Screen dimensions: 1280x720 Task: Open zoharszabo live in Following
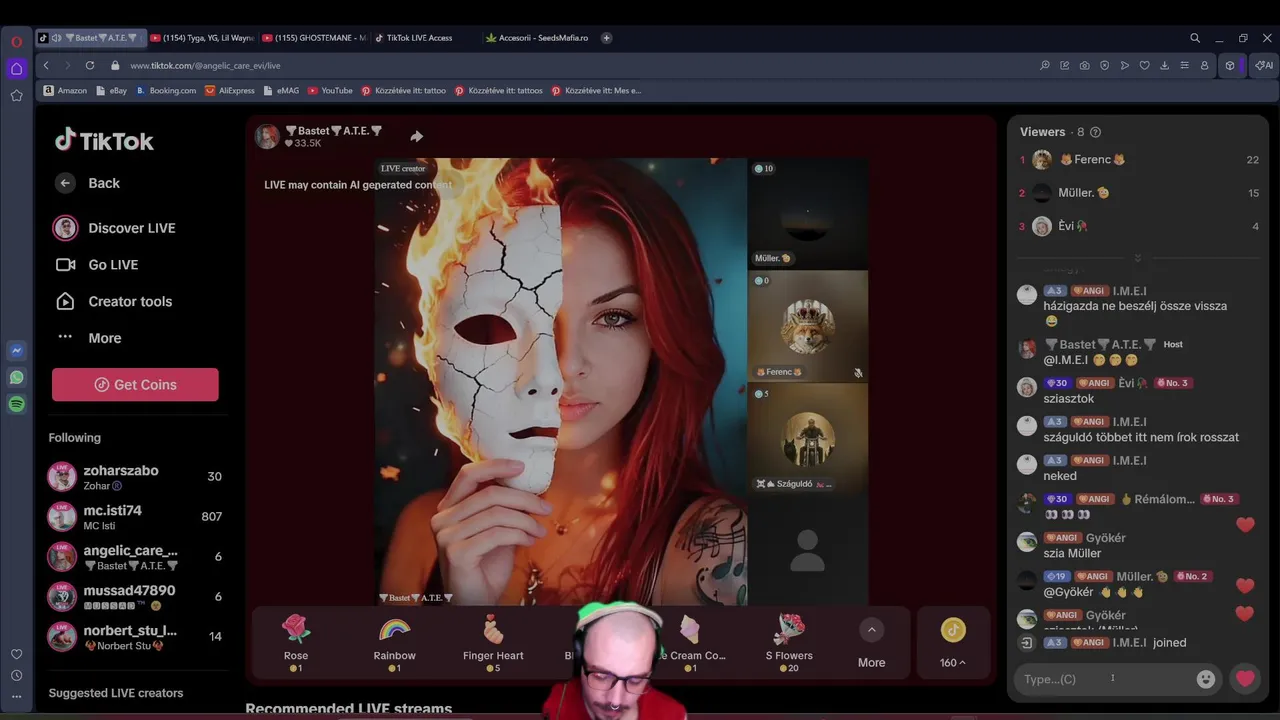(135, 477)
